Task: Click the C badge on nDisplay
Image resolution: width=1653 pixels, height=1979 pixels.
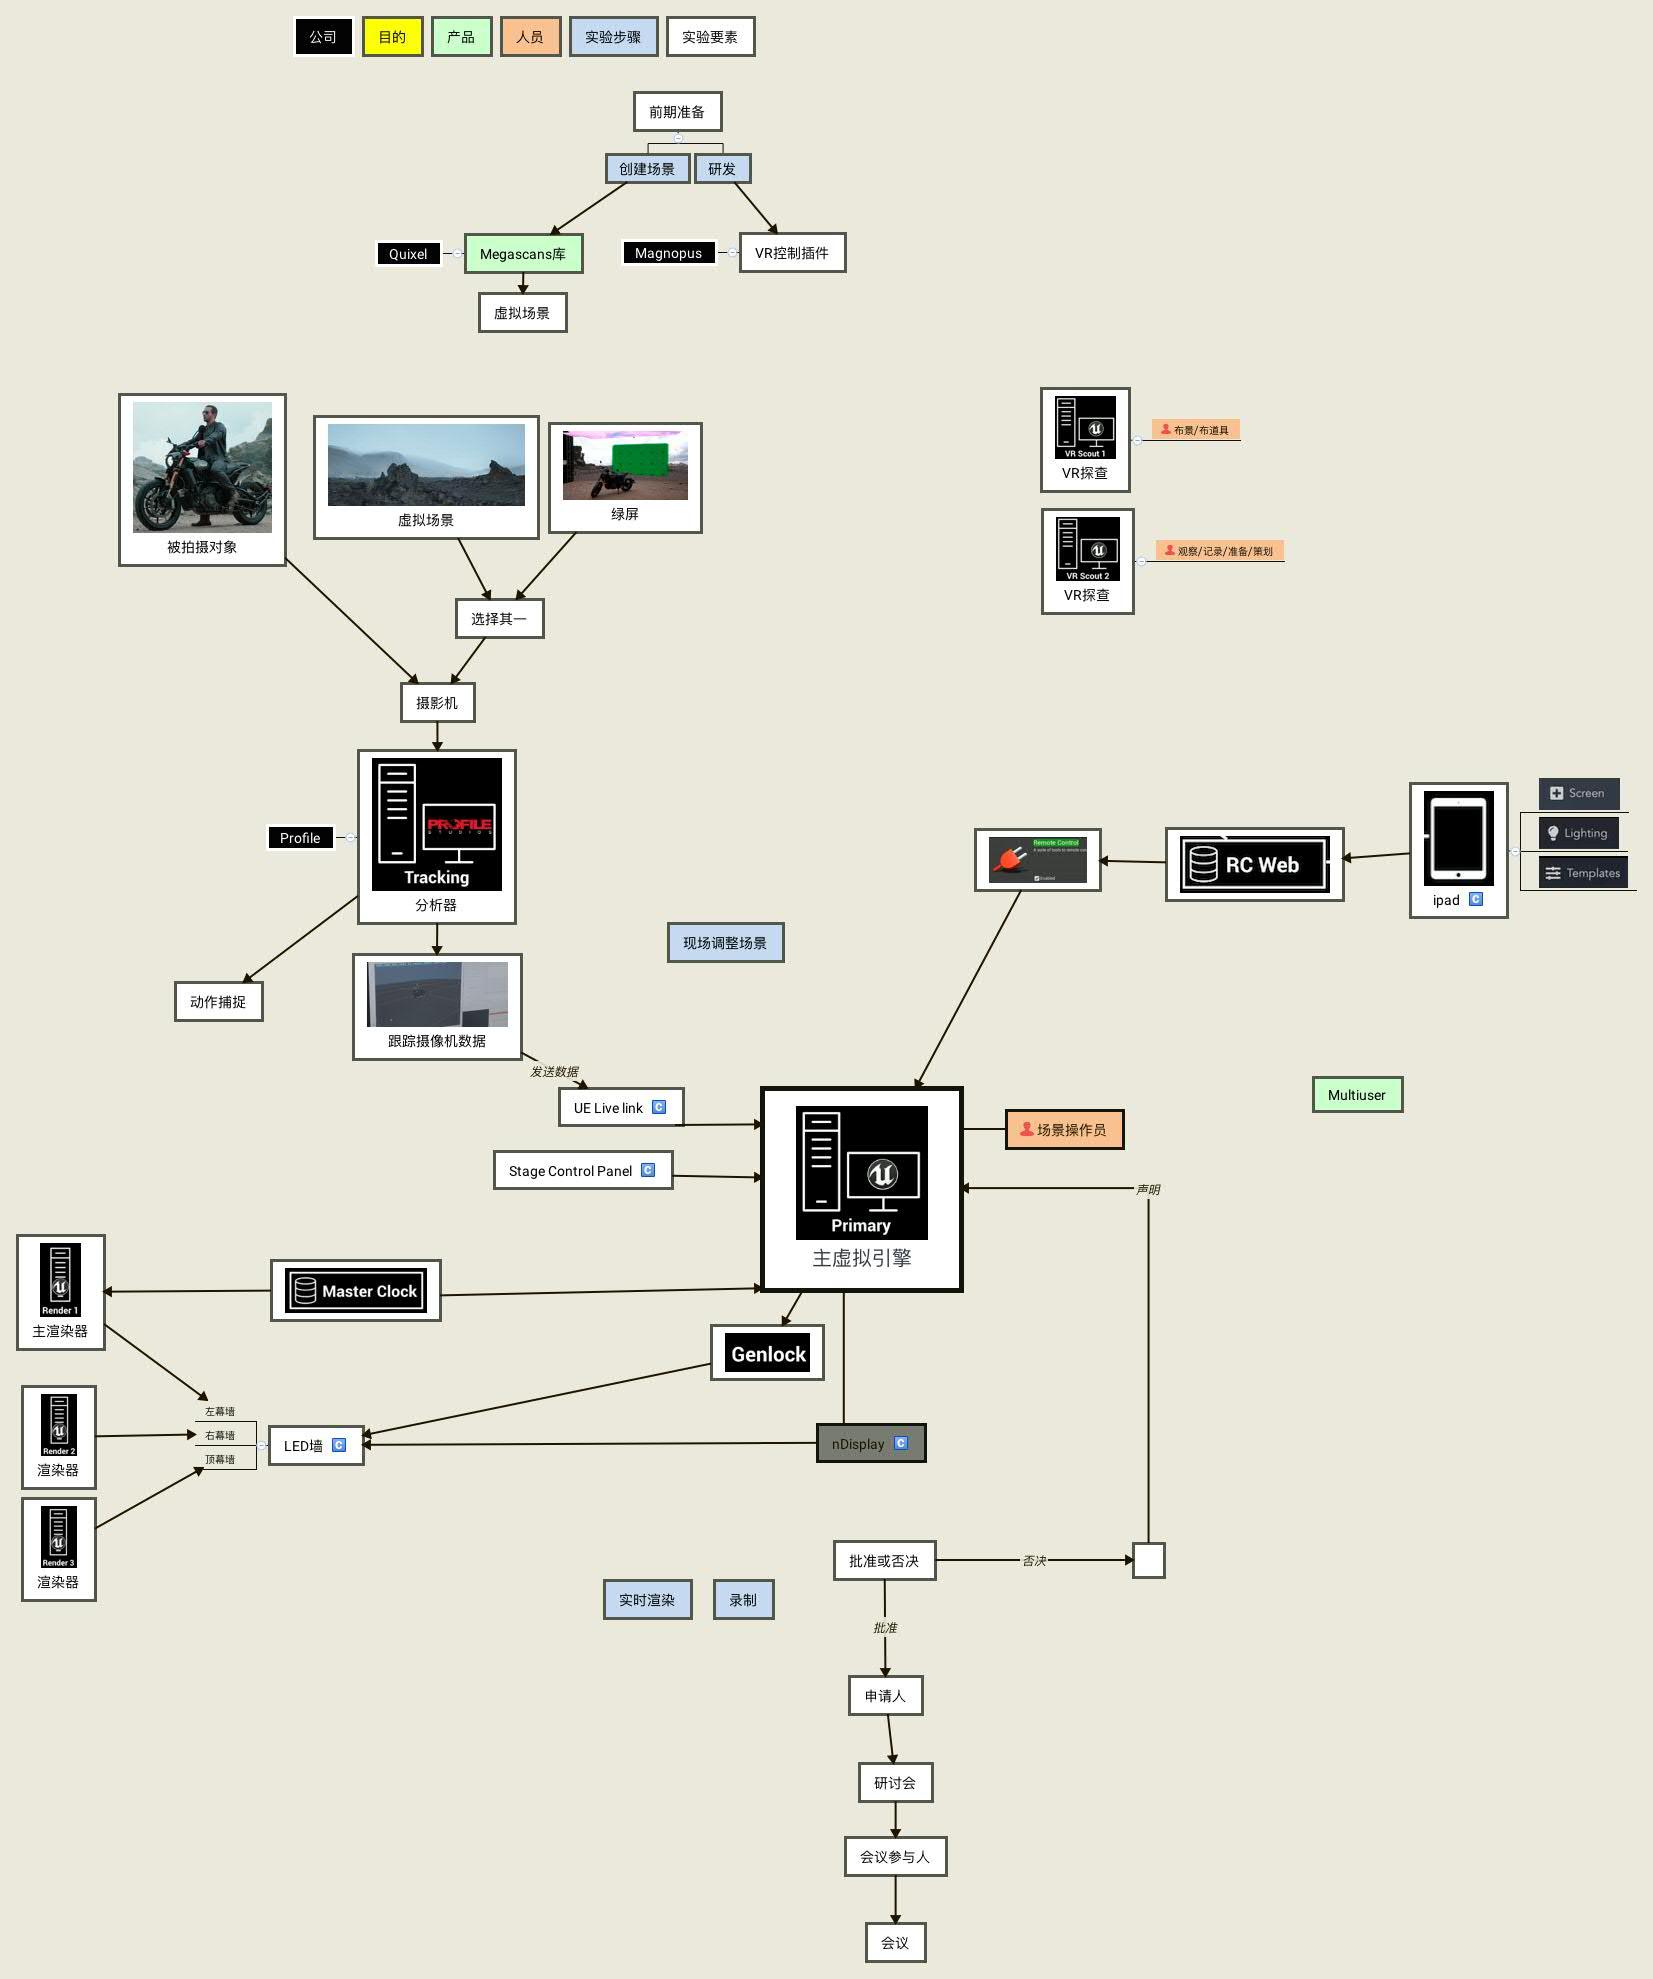Action: 901,1443
